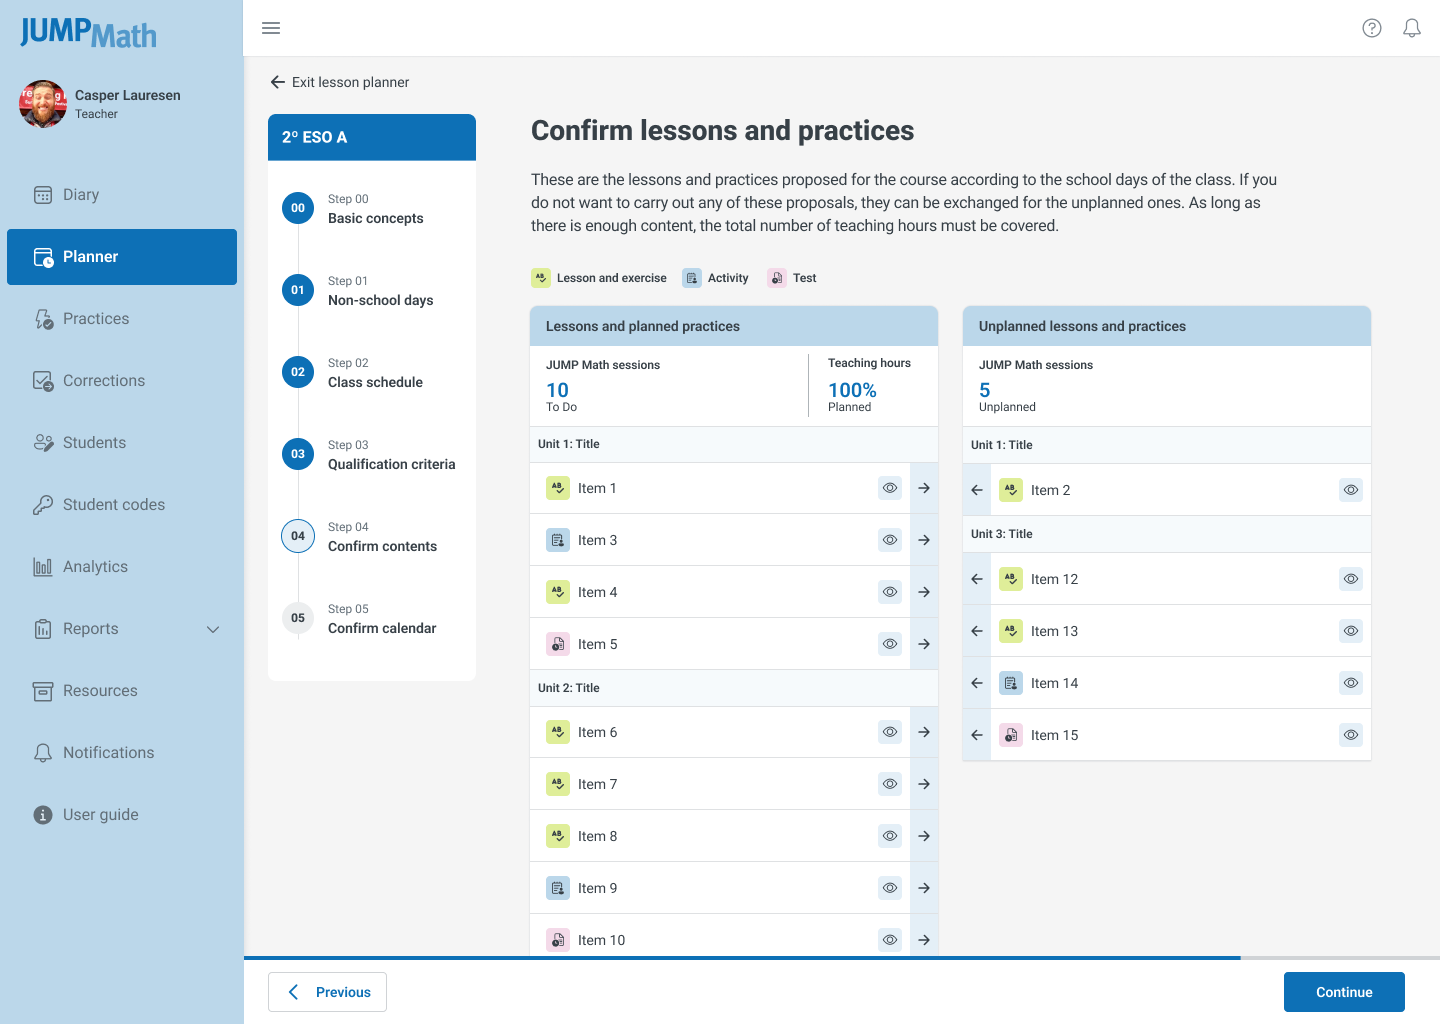This screenshot has height=1024, width=1440.
Task: Move Item 1 to unplanned with arrow
Action: [x=924, y=488]
